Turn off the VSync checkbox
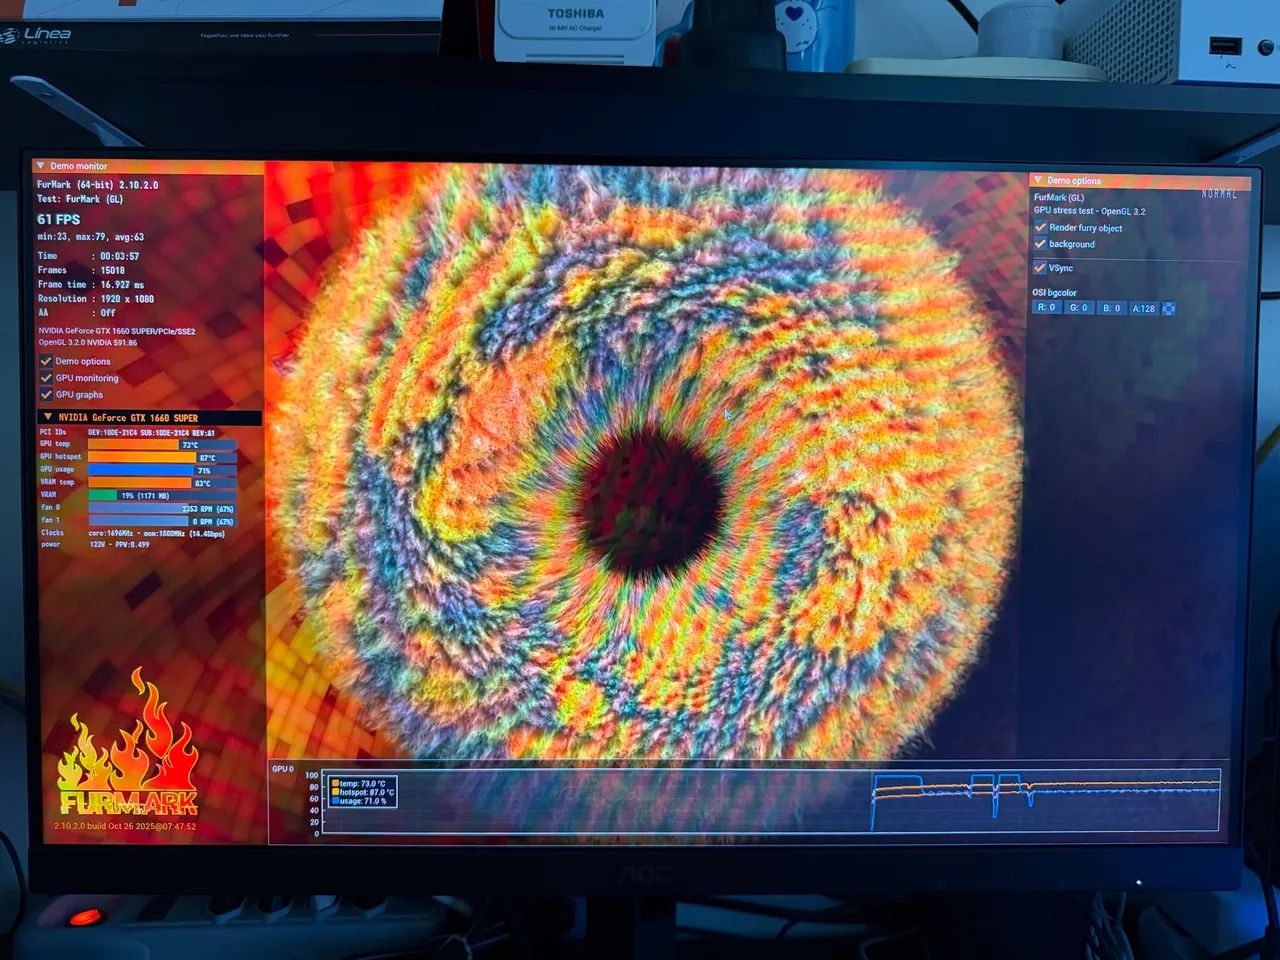 tap(1040, 268)
